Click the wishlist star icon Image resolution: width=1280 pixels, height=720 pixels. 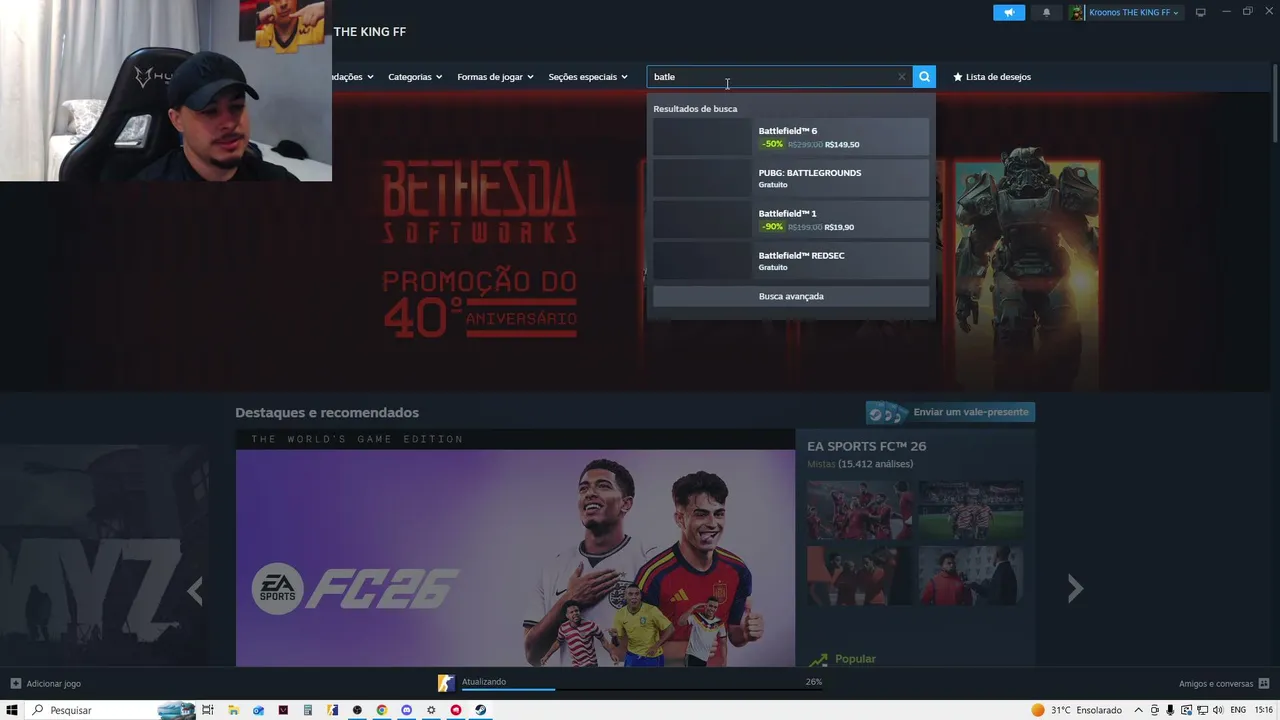[957, 77]
